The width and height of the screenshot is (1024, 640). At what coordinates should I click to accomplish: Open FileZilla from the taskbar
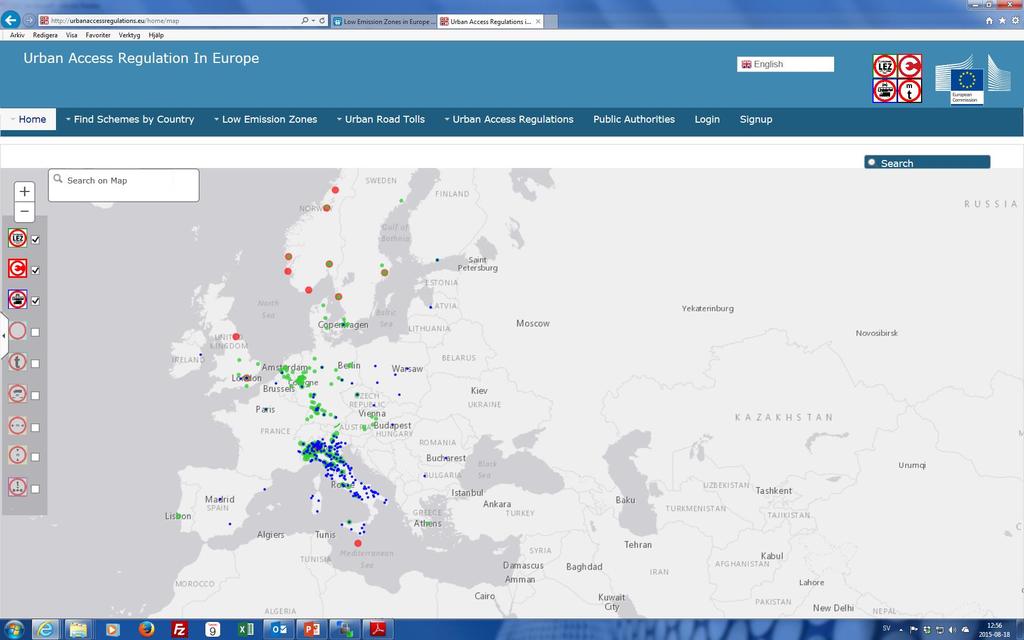[179, 630]
